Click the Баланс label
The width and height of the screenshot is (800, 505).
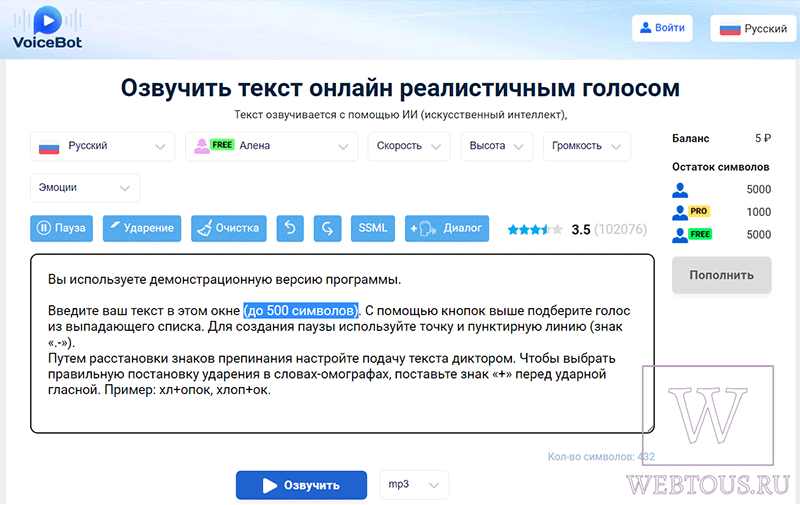pyautogui.click(x=690, y=138)
